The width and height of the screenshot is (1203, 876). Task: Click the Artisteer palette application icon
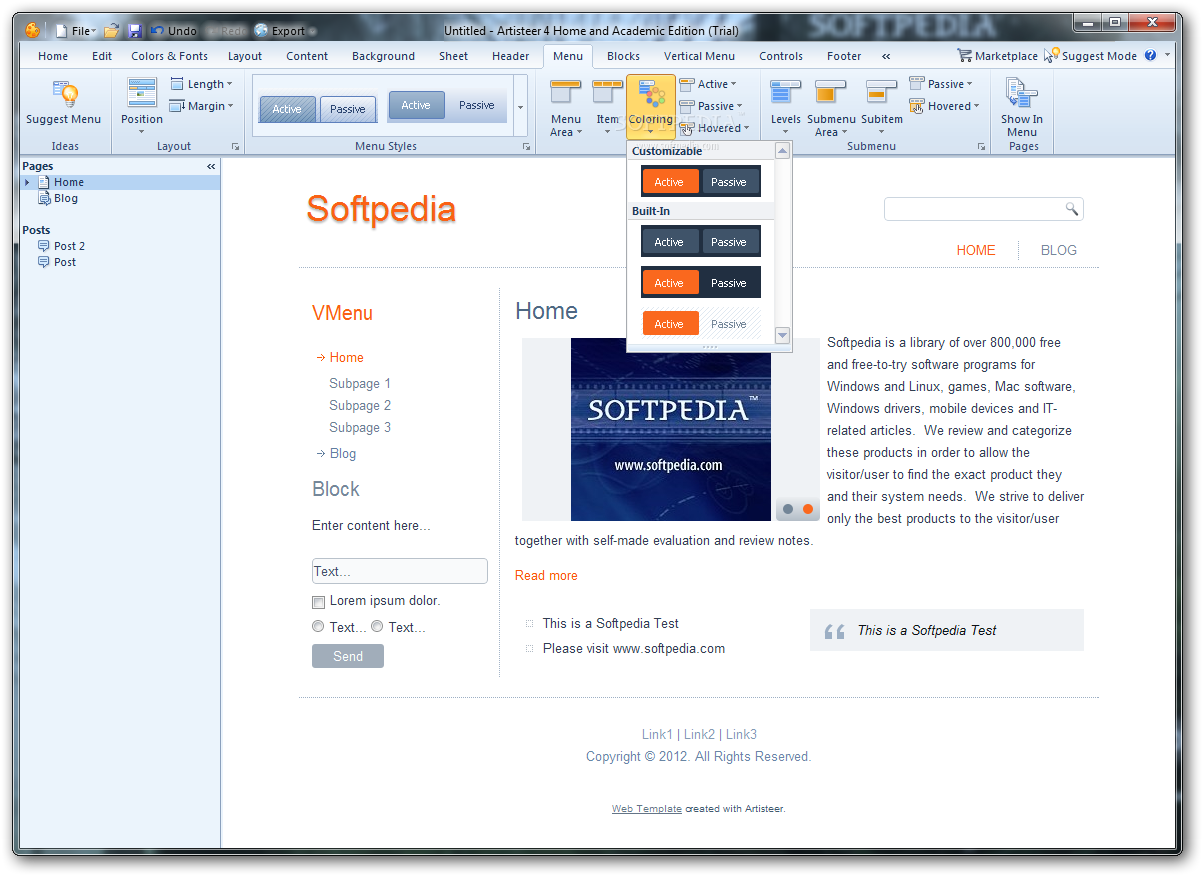[x=33, y=30]
